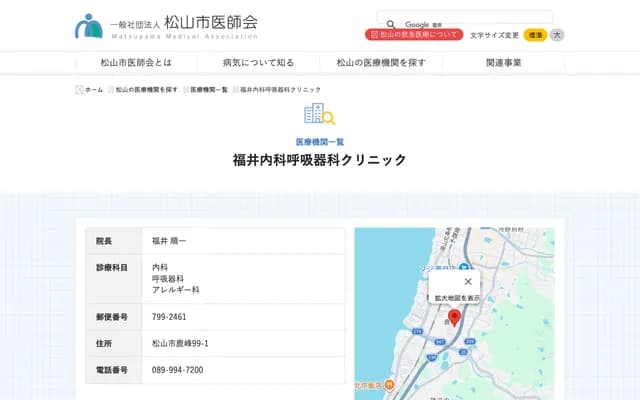Image resolution: width=640 pixels, height=400 pixels.
Task: Click the 診療科目 row label
Action: point(112,268)
